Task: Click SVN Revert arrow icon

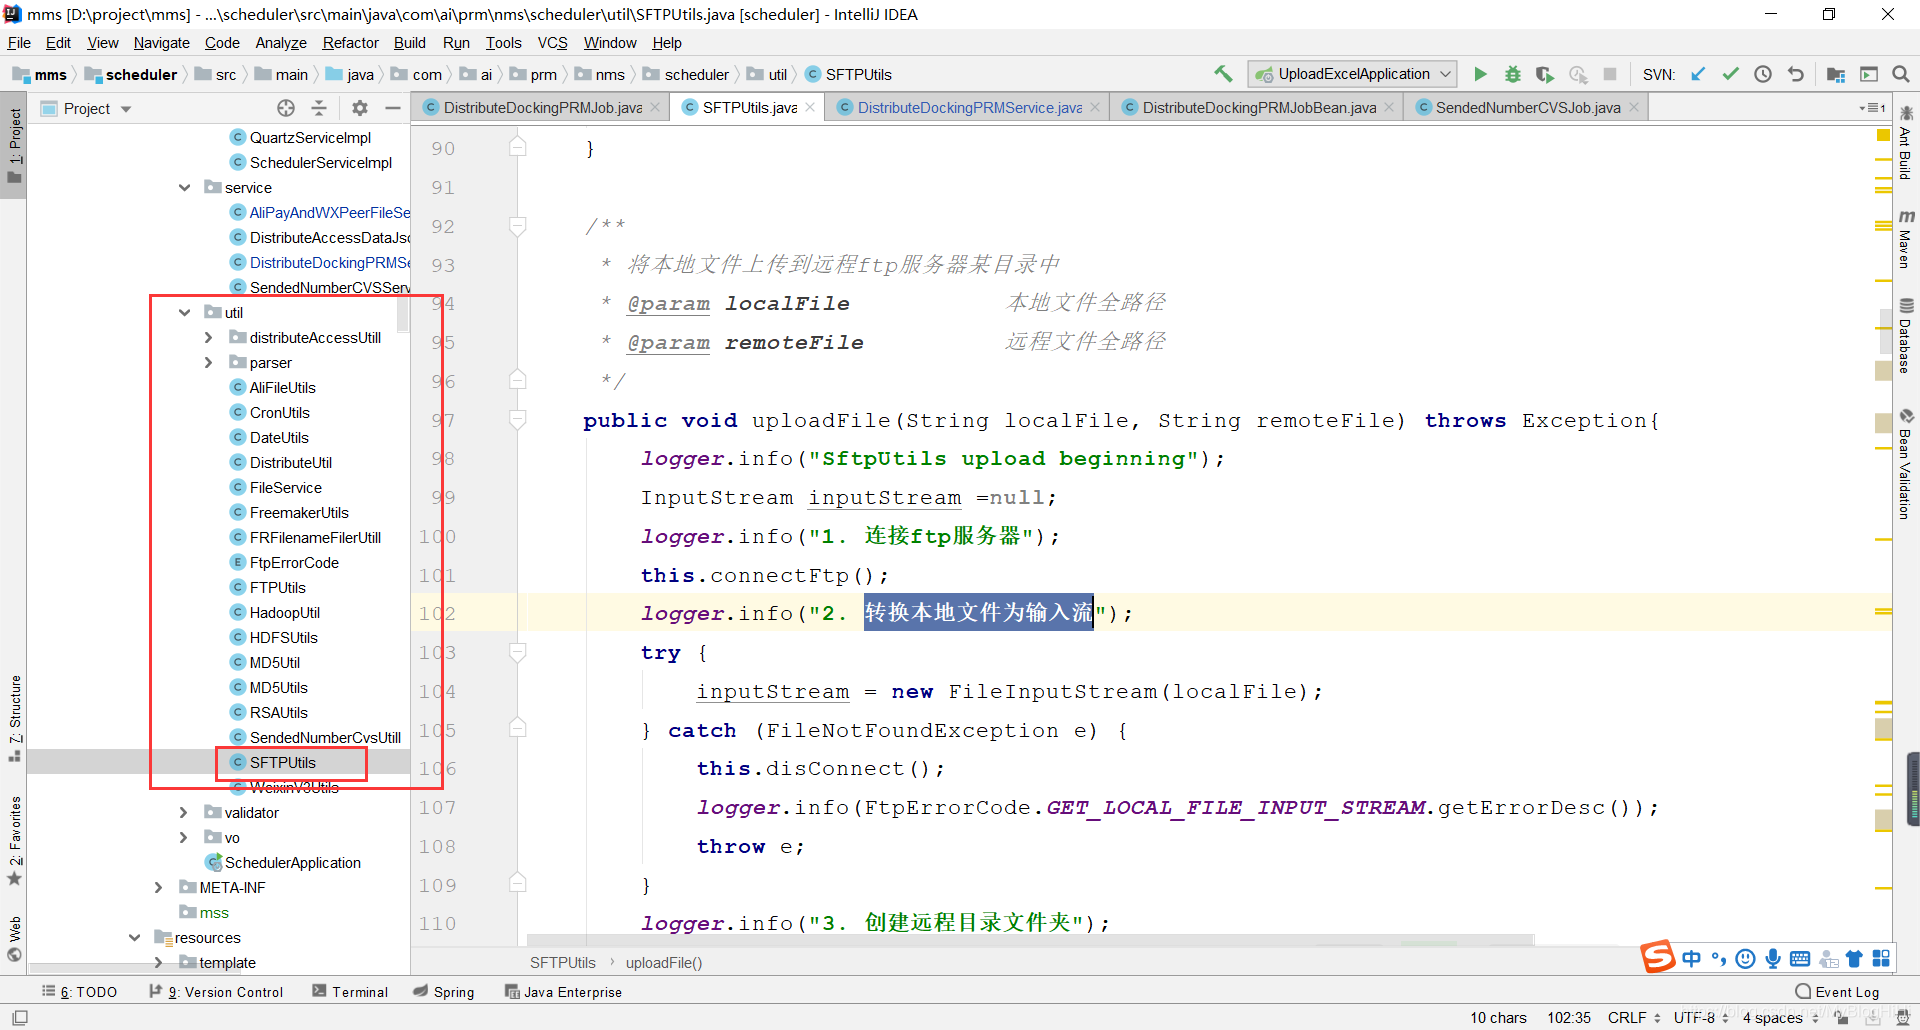Action: (1796, 74)
